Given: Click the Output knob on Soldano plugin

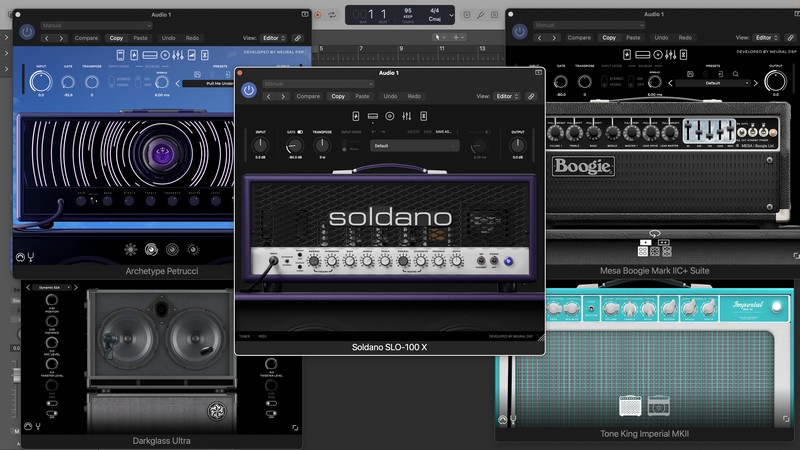Looking at the screenshot, I should [x=518, y=146].
